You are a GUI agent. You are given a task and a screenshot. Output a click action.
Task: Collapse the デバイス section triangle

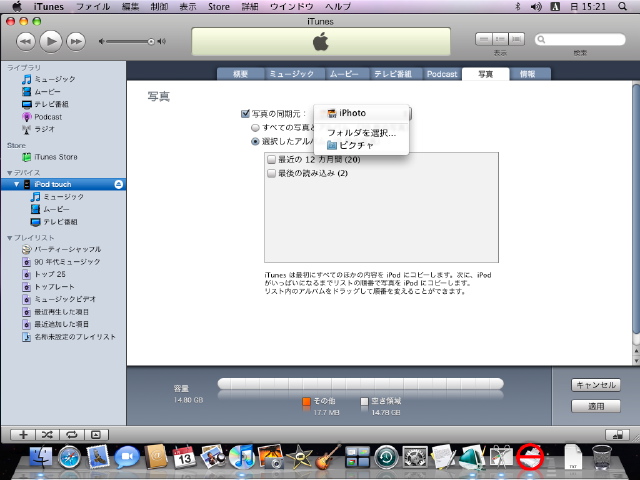(x=9, y=173)
